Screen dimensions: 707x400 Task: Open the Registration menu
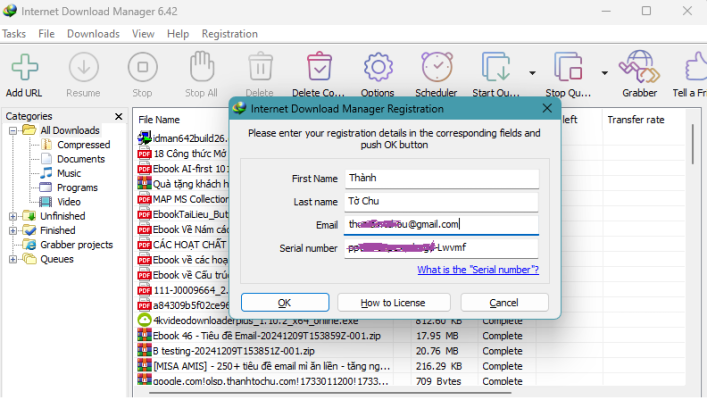coord(229,33)
